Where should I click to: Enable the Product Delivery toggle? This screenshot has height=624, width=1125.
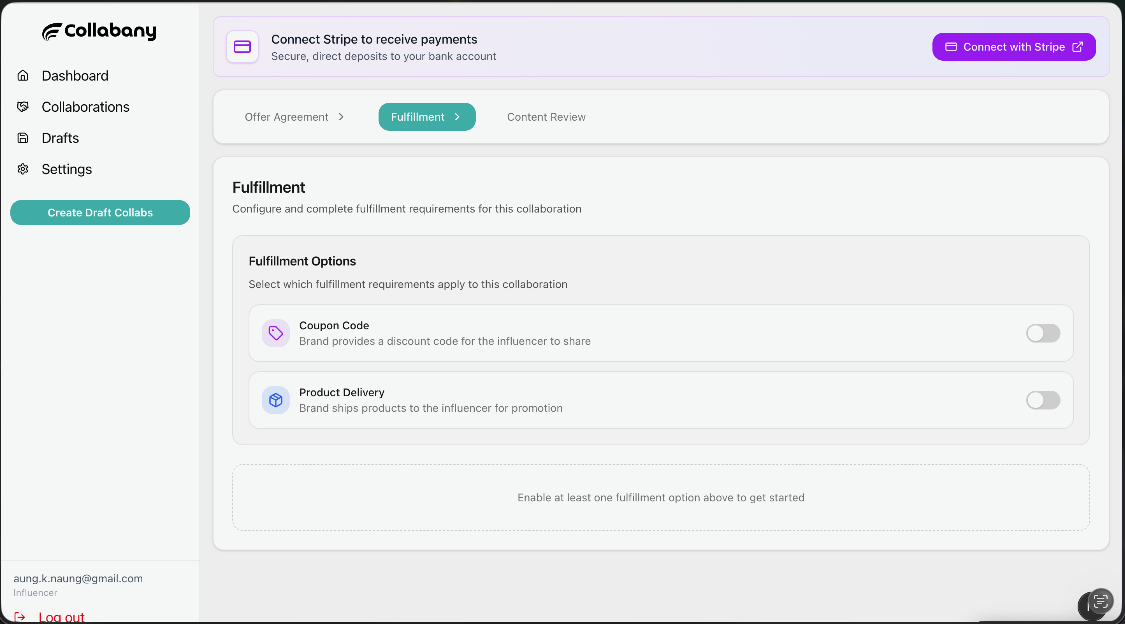coord(1043,400)
